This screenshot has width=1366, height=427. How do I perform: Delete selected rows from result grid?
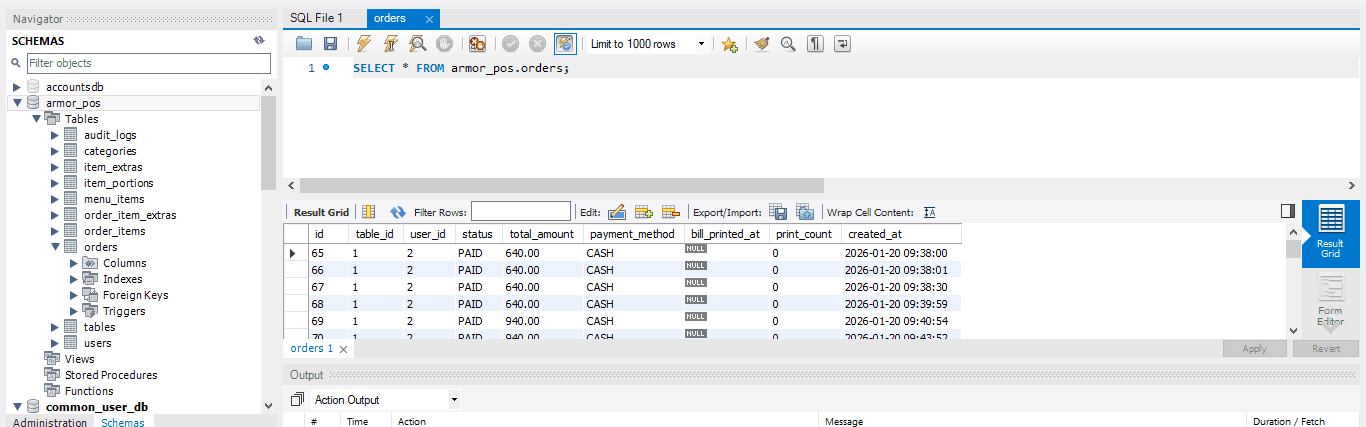pos(671,212)
